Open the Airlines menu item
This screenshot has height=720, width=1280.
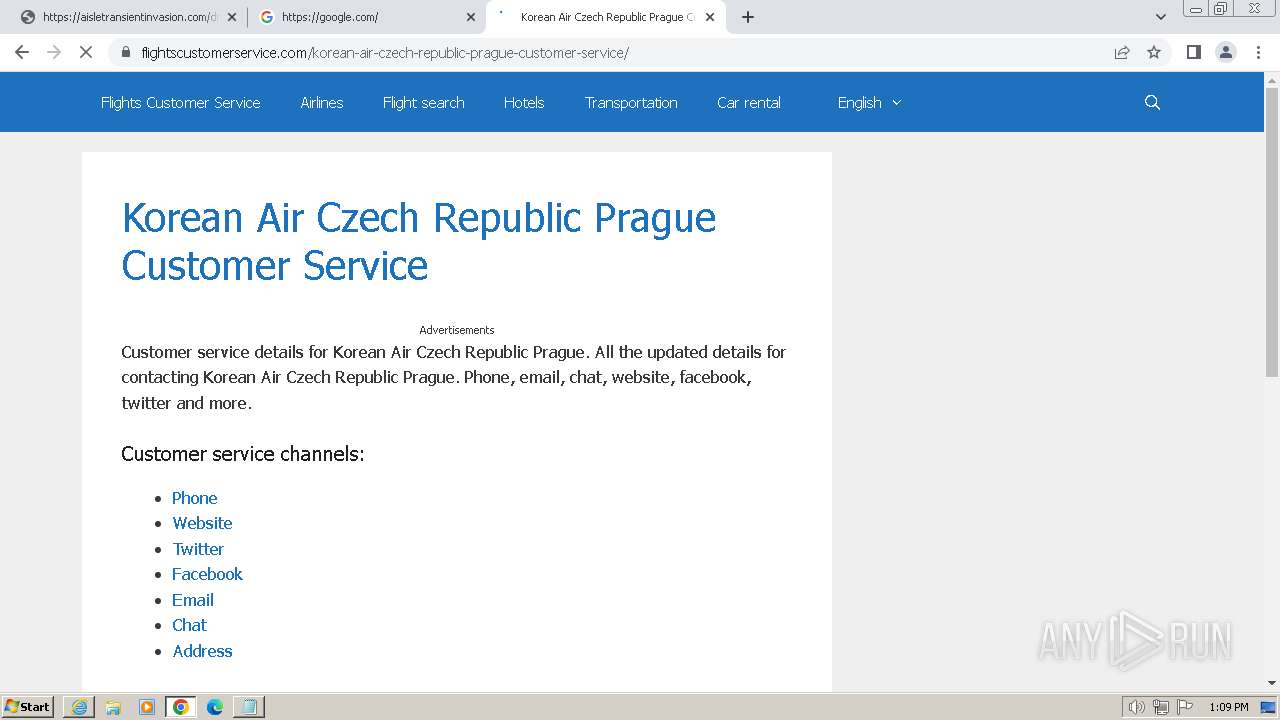coord(322,102)
